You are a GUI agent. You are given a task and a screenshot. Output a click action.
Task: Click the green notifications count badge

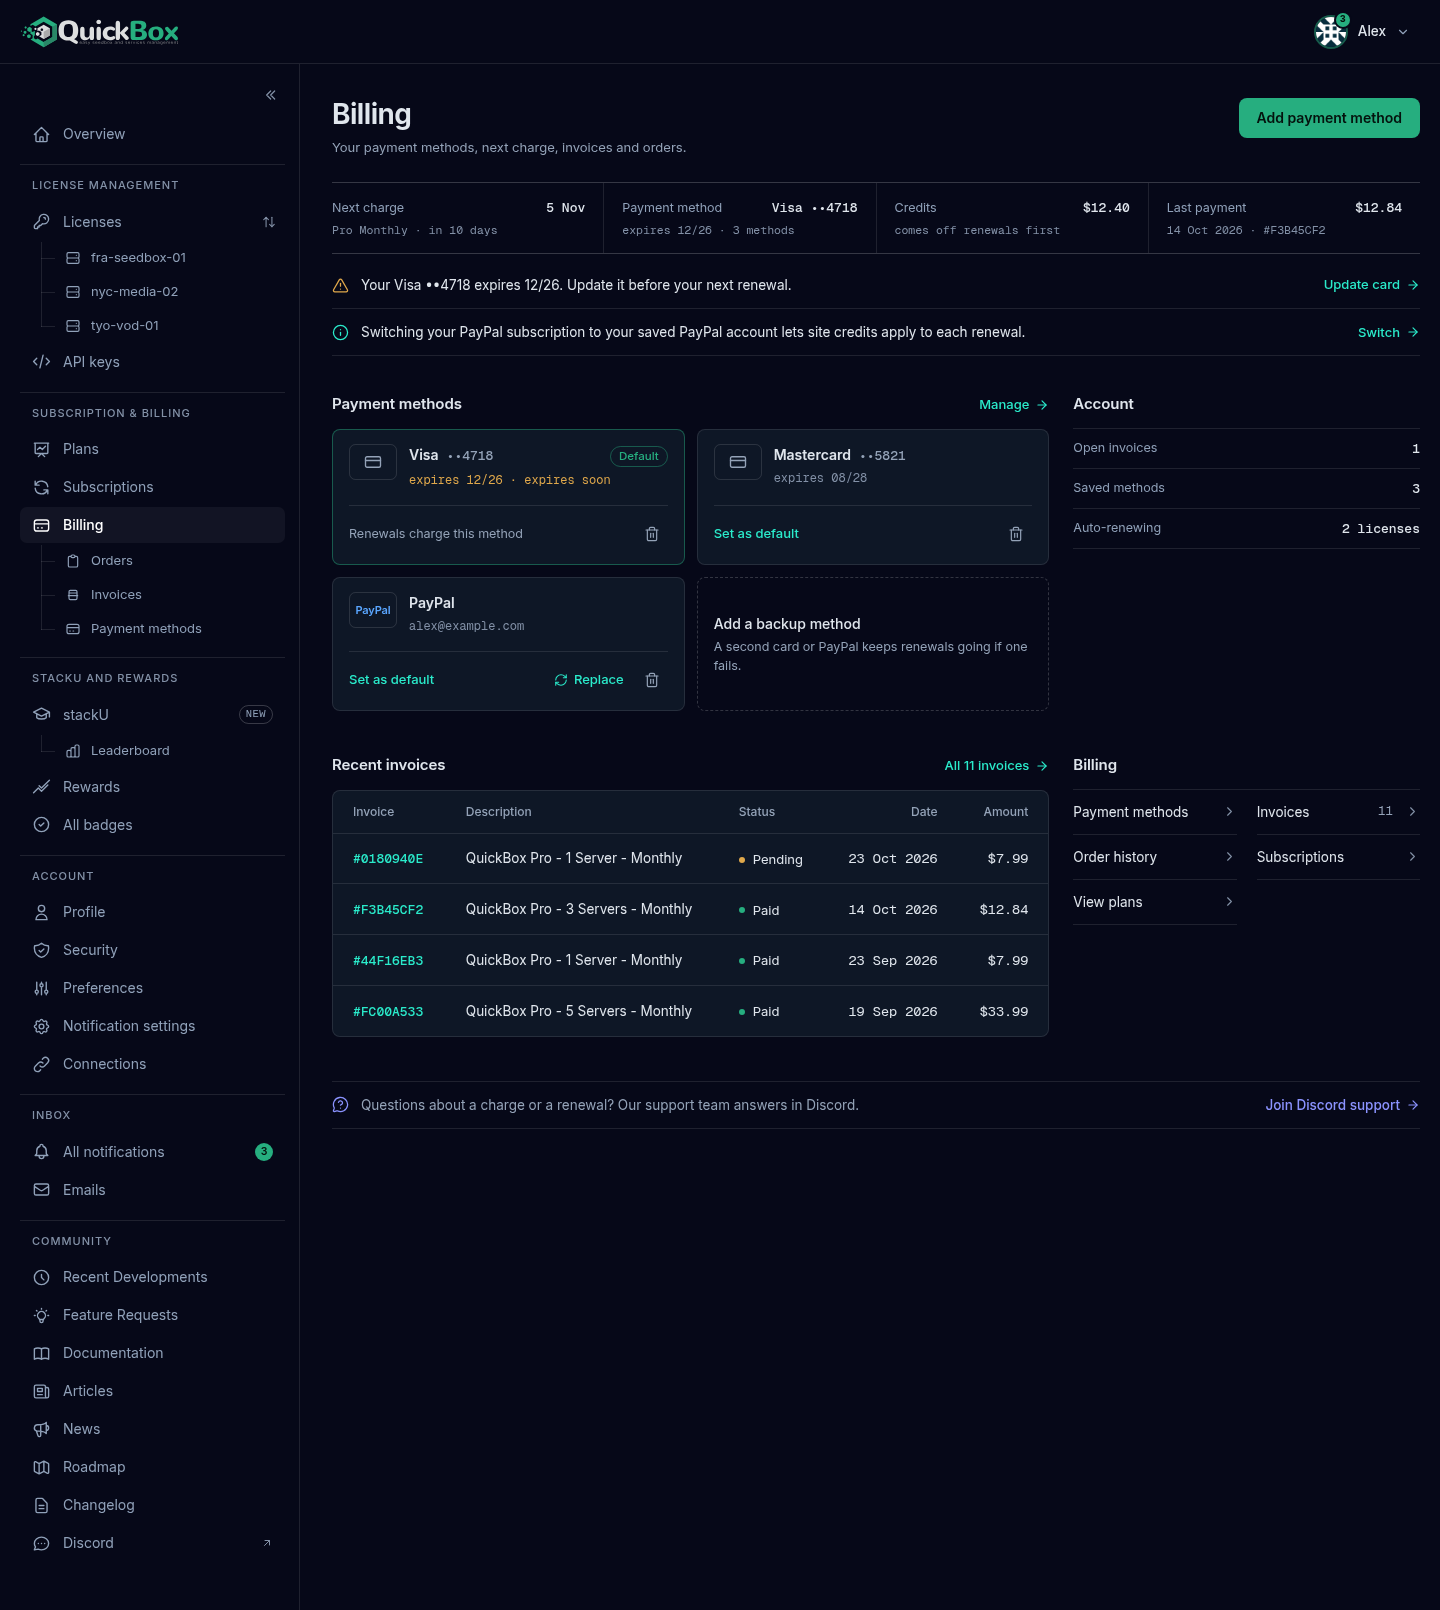tap(264, 1152)
